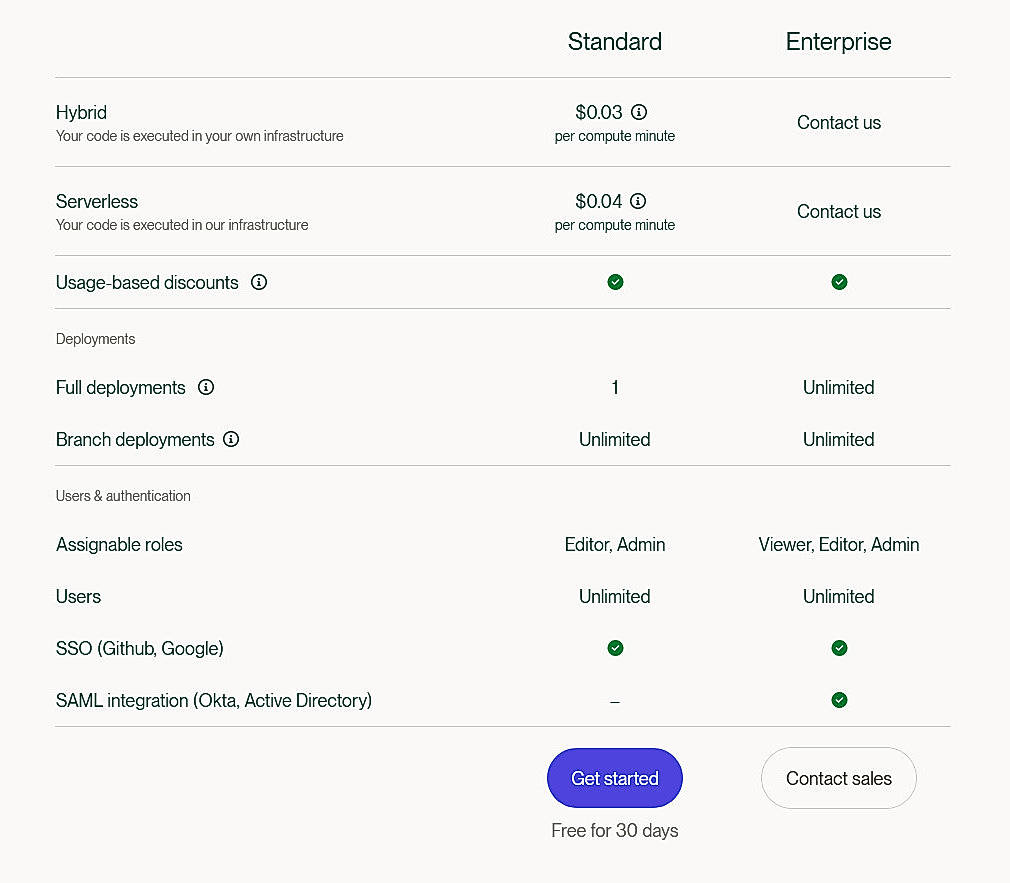1010x883 pixels.
Task: Click the Enterprise SAML integration checkmark
Action: (x=839, y=700)
